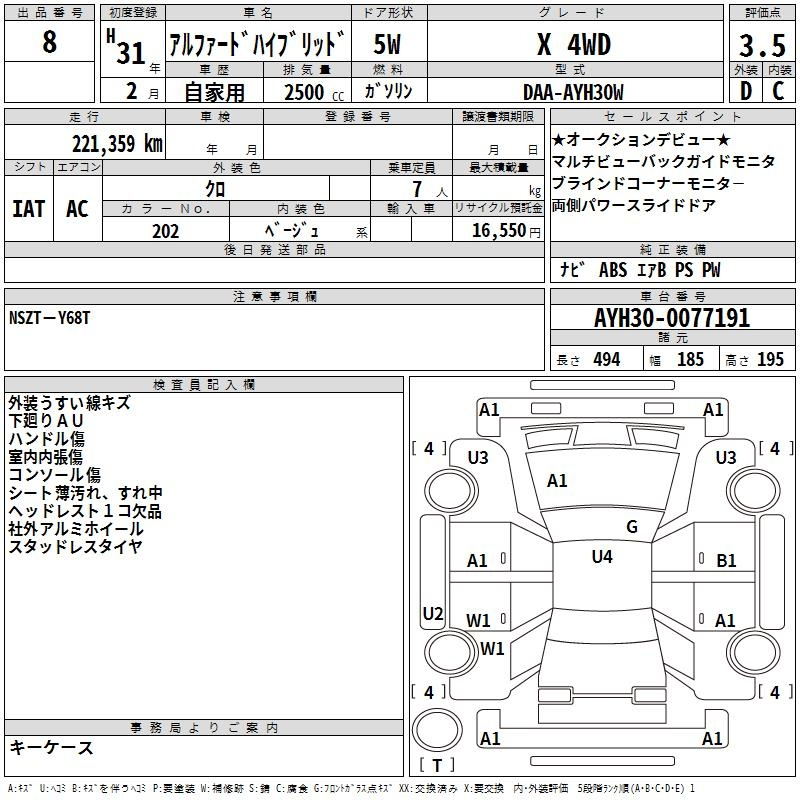This screenshot has height=800, width=800.
Task: Click the rear right wheel circle
Action: 754,652
